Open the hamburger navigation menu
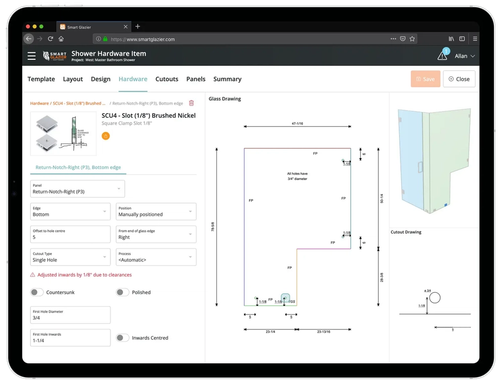 (31, 56)
